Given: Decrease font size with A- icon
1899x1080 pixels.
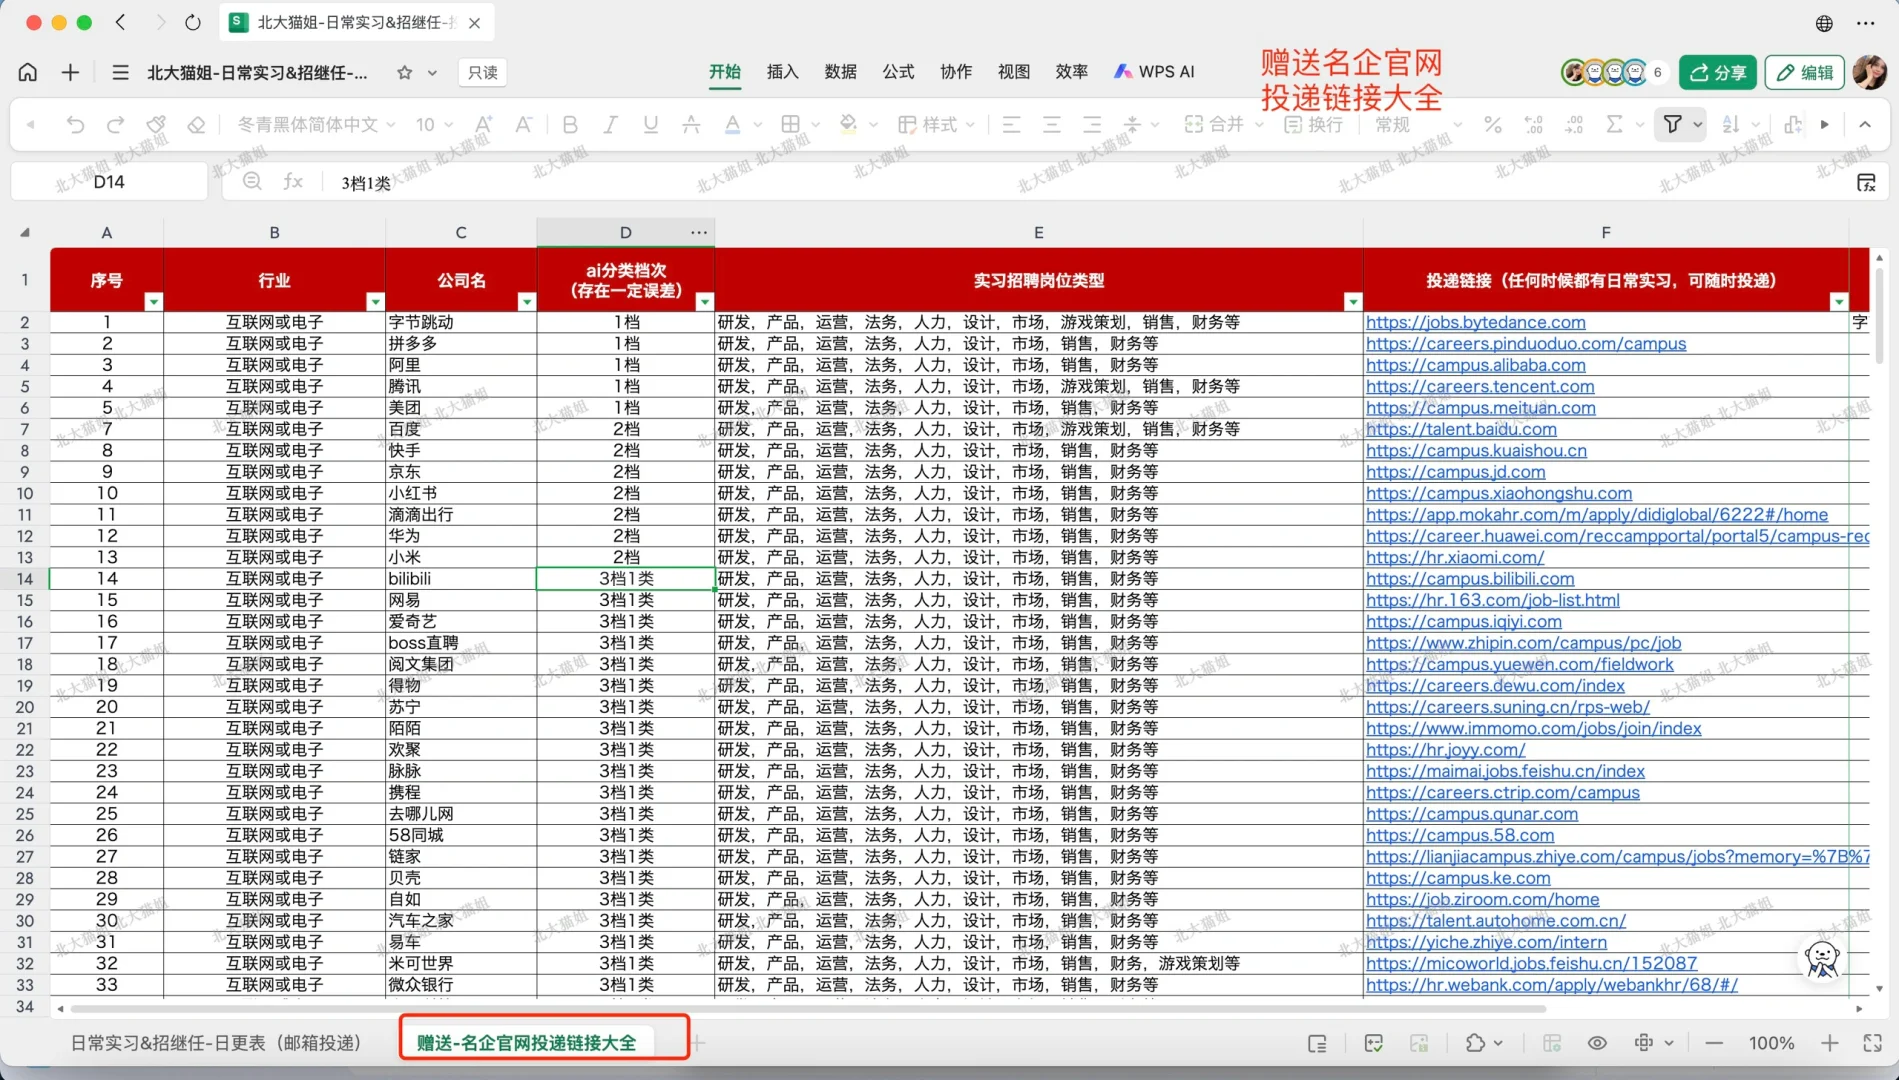Looking at the screenshot, I should click(x=523, y=124).
